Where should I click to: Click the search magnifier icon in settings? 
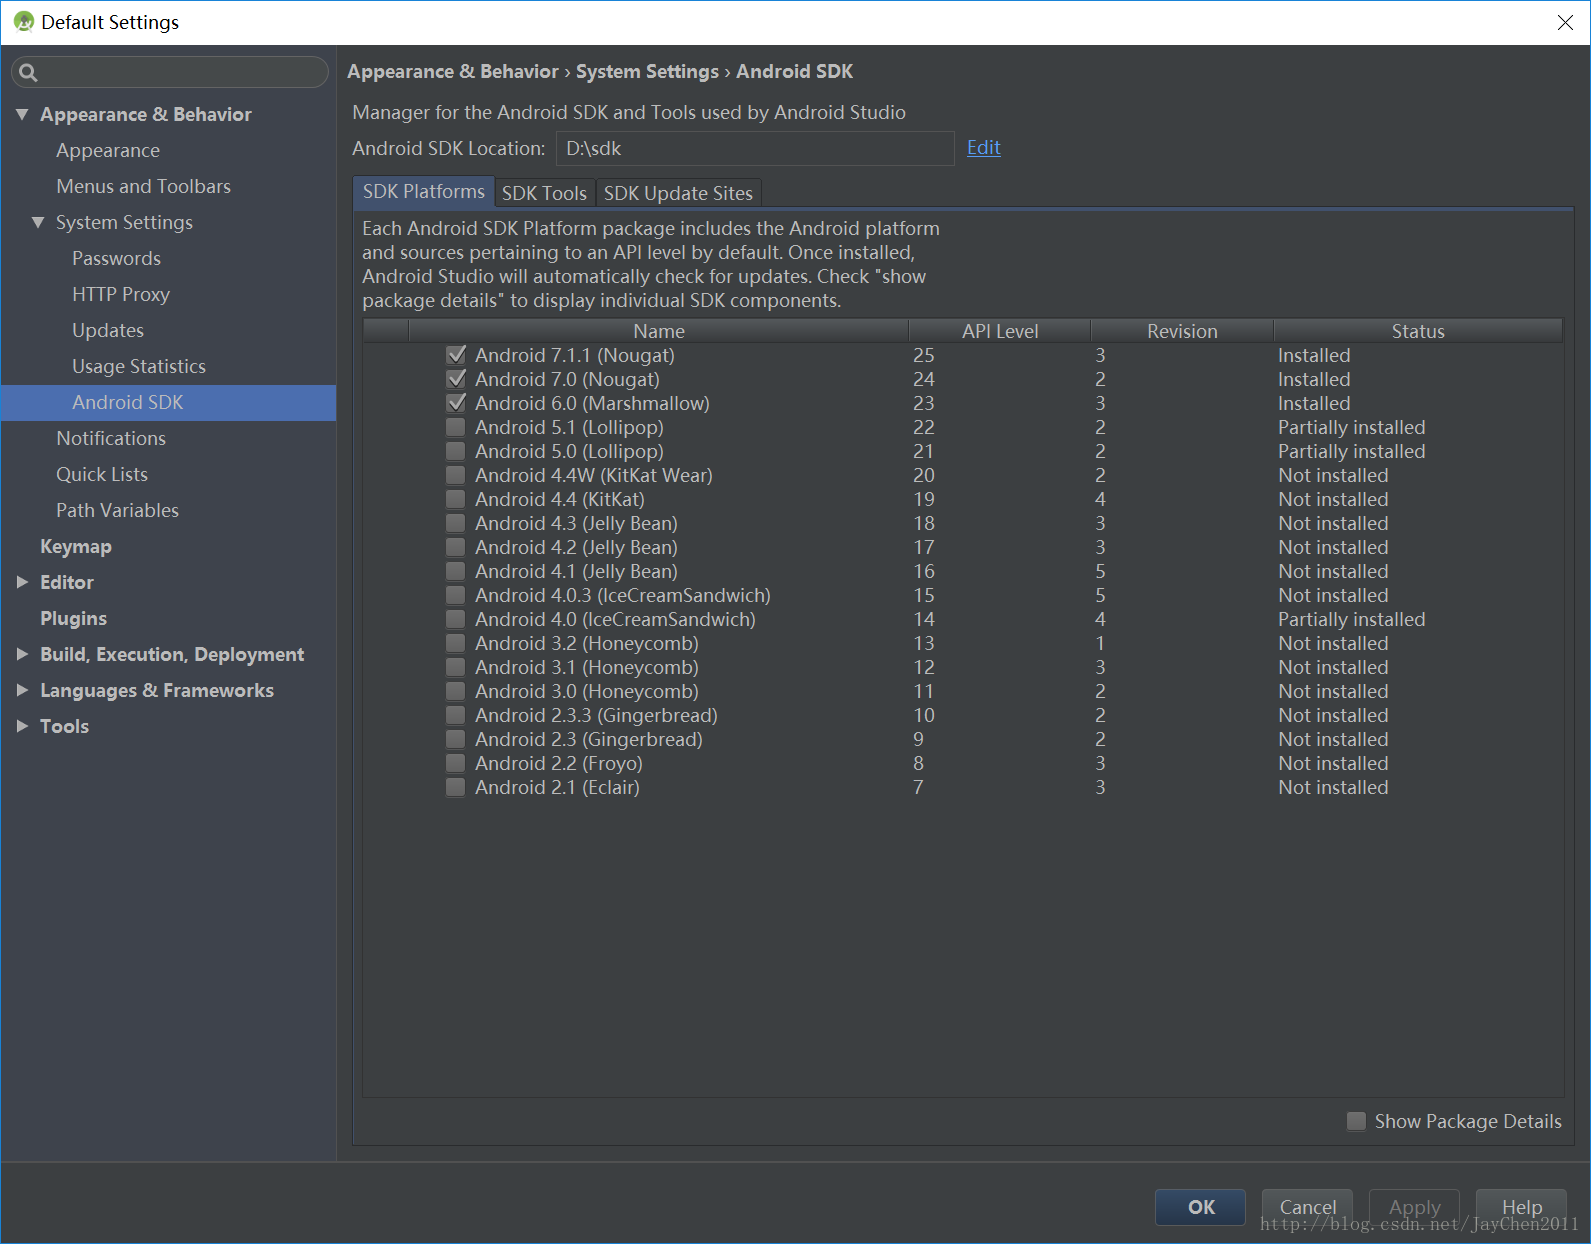coord(28,72)
